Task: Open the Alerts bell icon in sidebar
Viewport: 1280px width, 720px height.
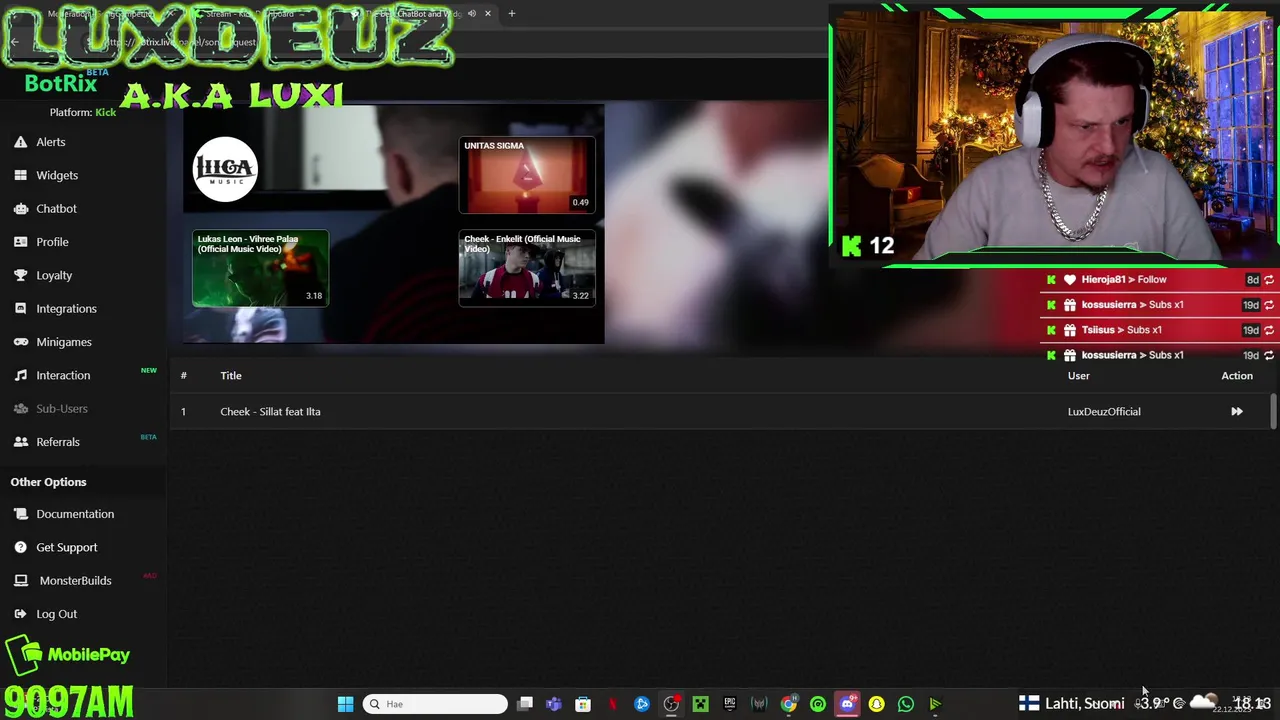Action: click(20, 142)
